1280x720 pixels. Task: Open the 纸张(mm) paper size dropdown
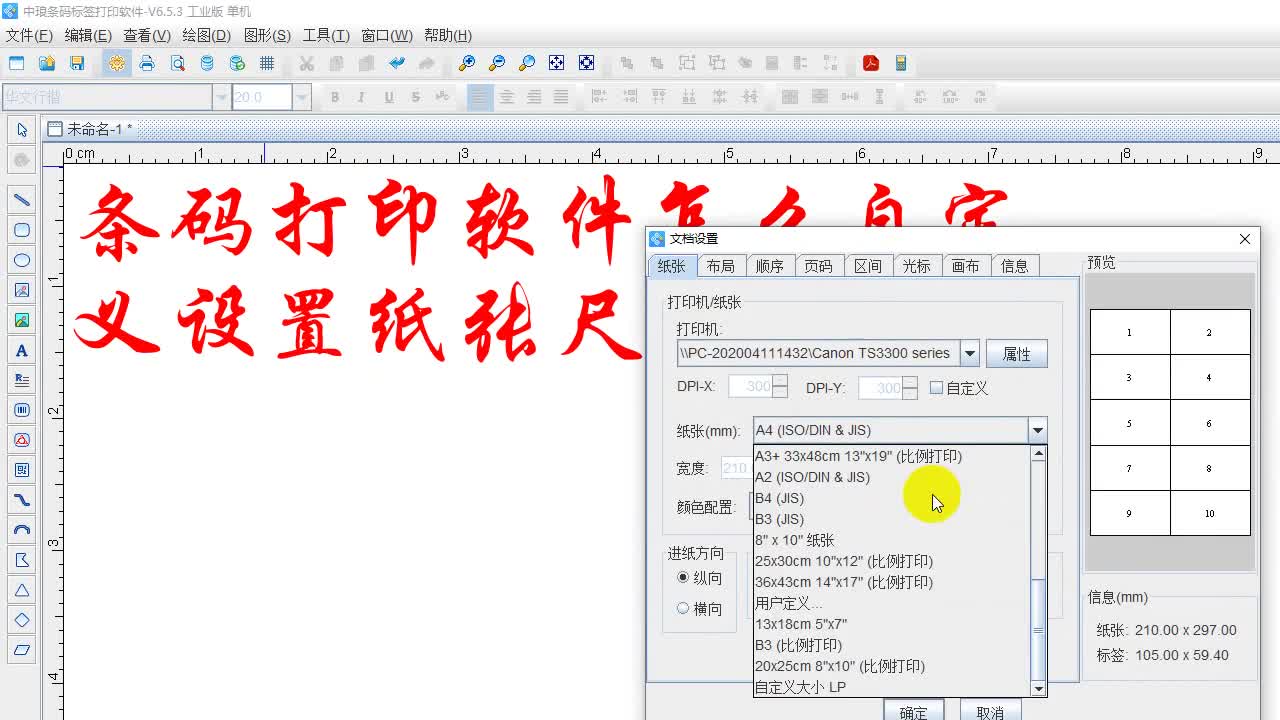1037,430
